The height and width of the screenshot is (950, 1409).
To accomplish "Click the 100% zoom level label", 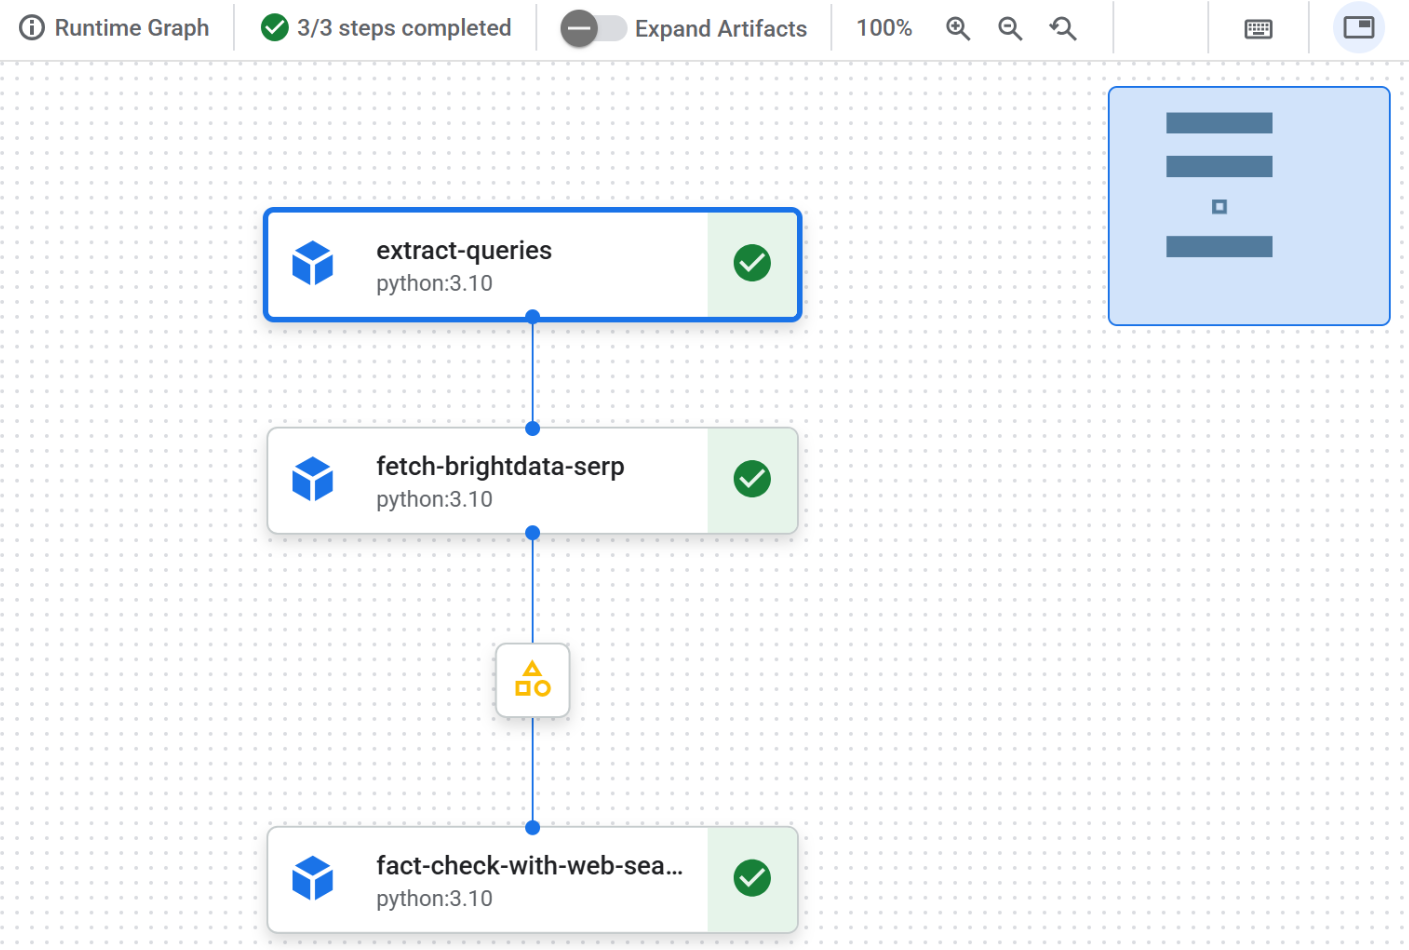I will point(884,28).
